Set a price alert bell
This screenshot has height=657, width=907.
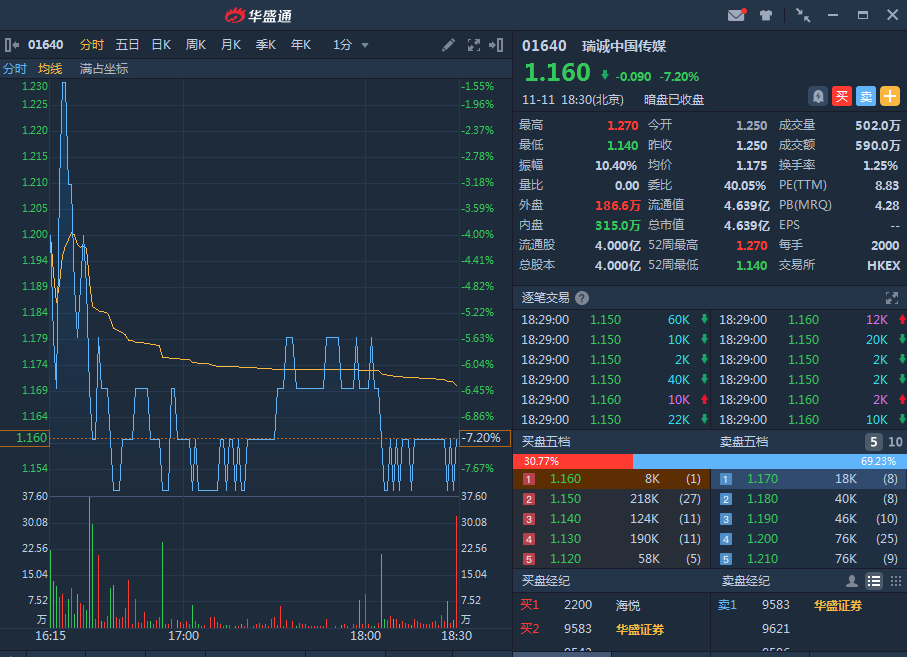point(818,96)
